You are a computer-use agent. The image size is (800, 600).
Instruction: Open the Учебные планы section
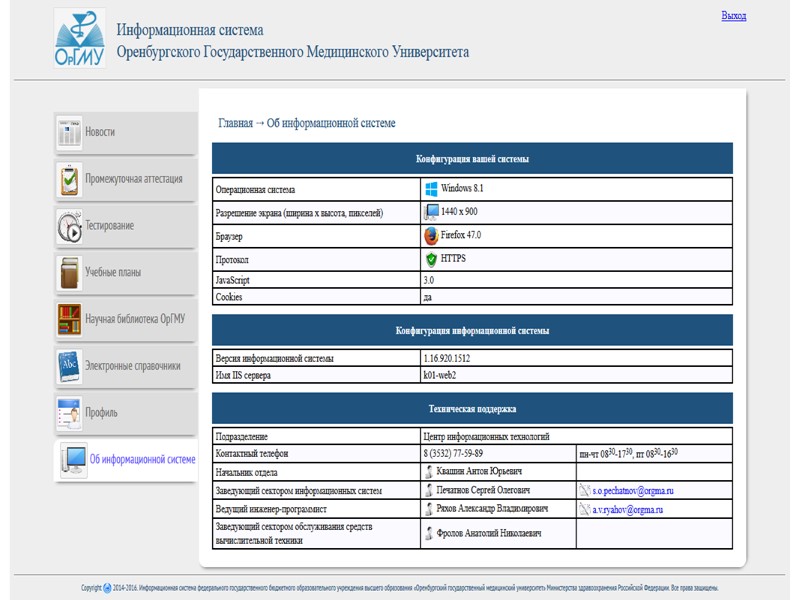point(126,273)
